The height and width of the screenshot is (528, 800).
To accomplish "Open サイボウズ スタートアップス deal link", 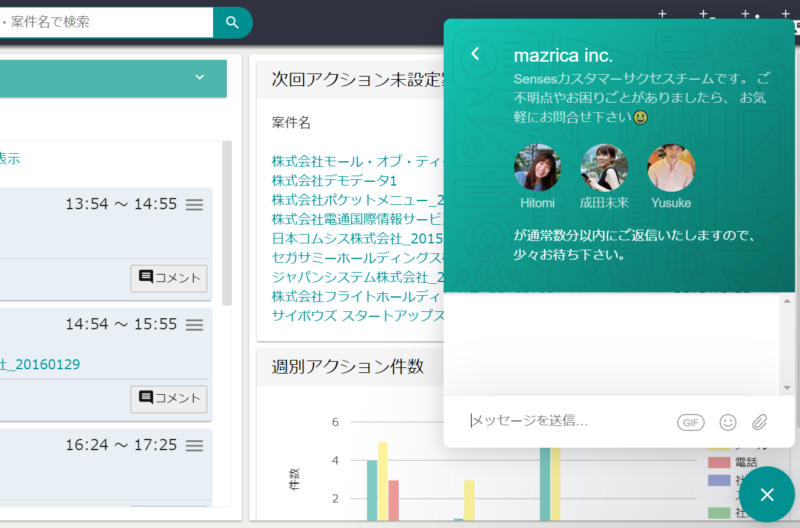I will (x=358, y=316).
